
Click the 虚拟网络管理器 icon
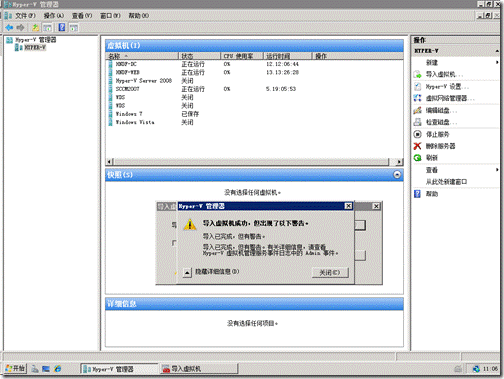point(417,98)
